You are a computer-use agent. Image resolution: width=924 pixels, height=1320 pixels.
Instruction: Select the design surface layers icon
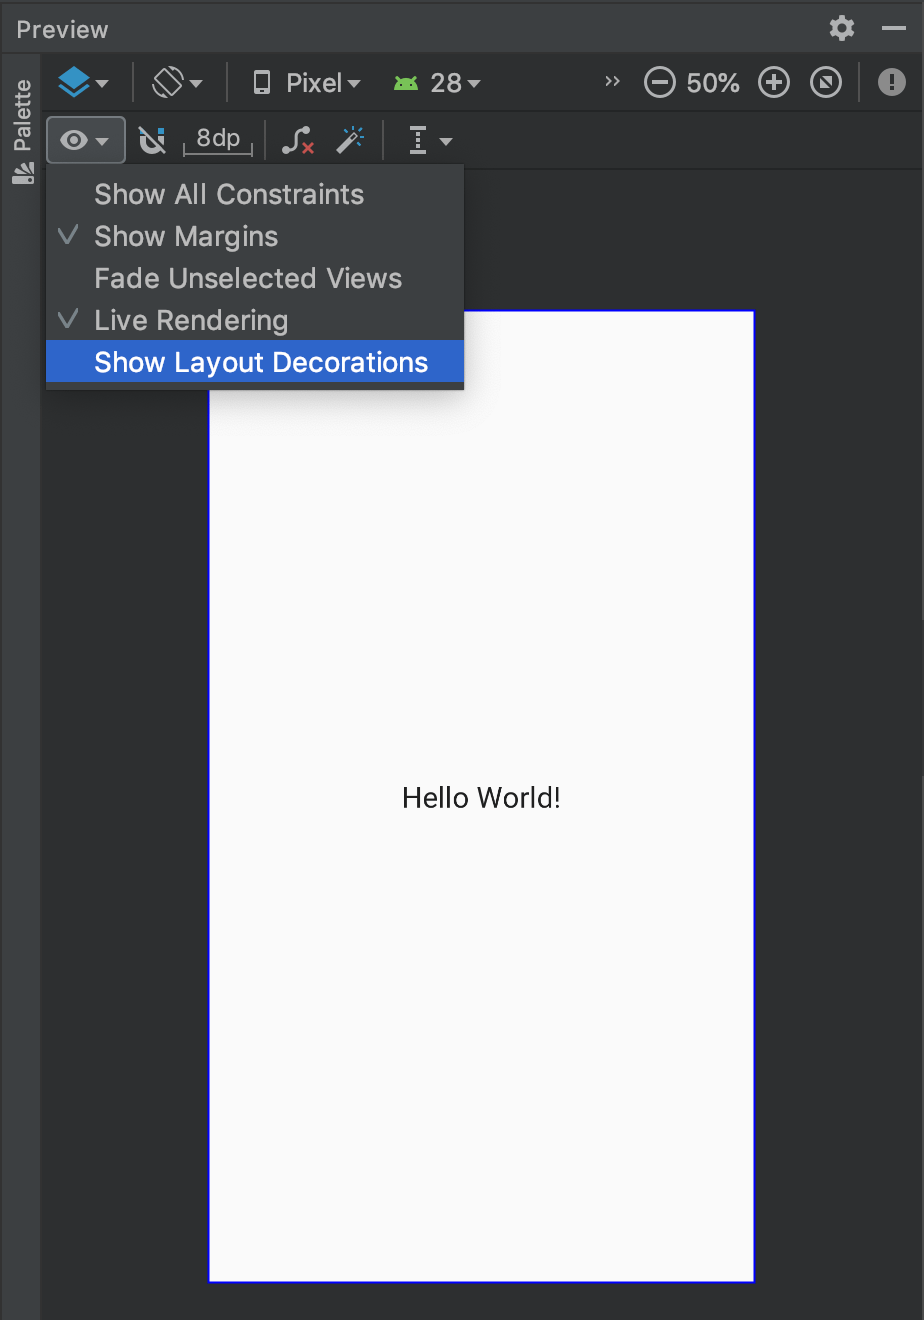(75, 82)
